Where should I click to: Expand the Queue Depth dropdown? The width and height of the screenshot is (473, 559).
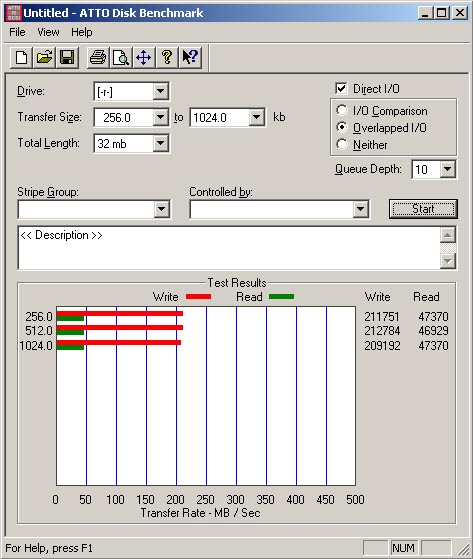(x=448, y=169)
